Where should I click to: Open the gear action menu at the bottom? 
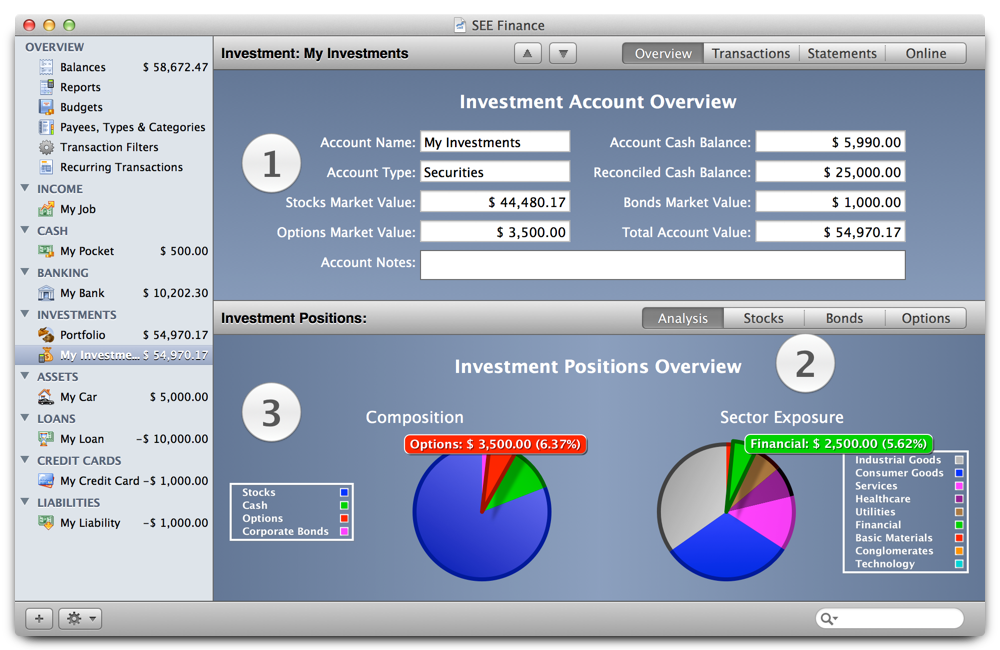click(79, 618)
